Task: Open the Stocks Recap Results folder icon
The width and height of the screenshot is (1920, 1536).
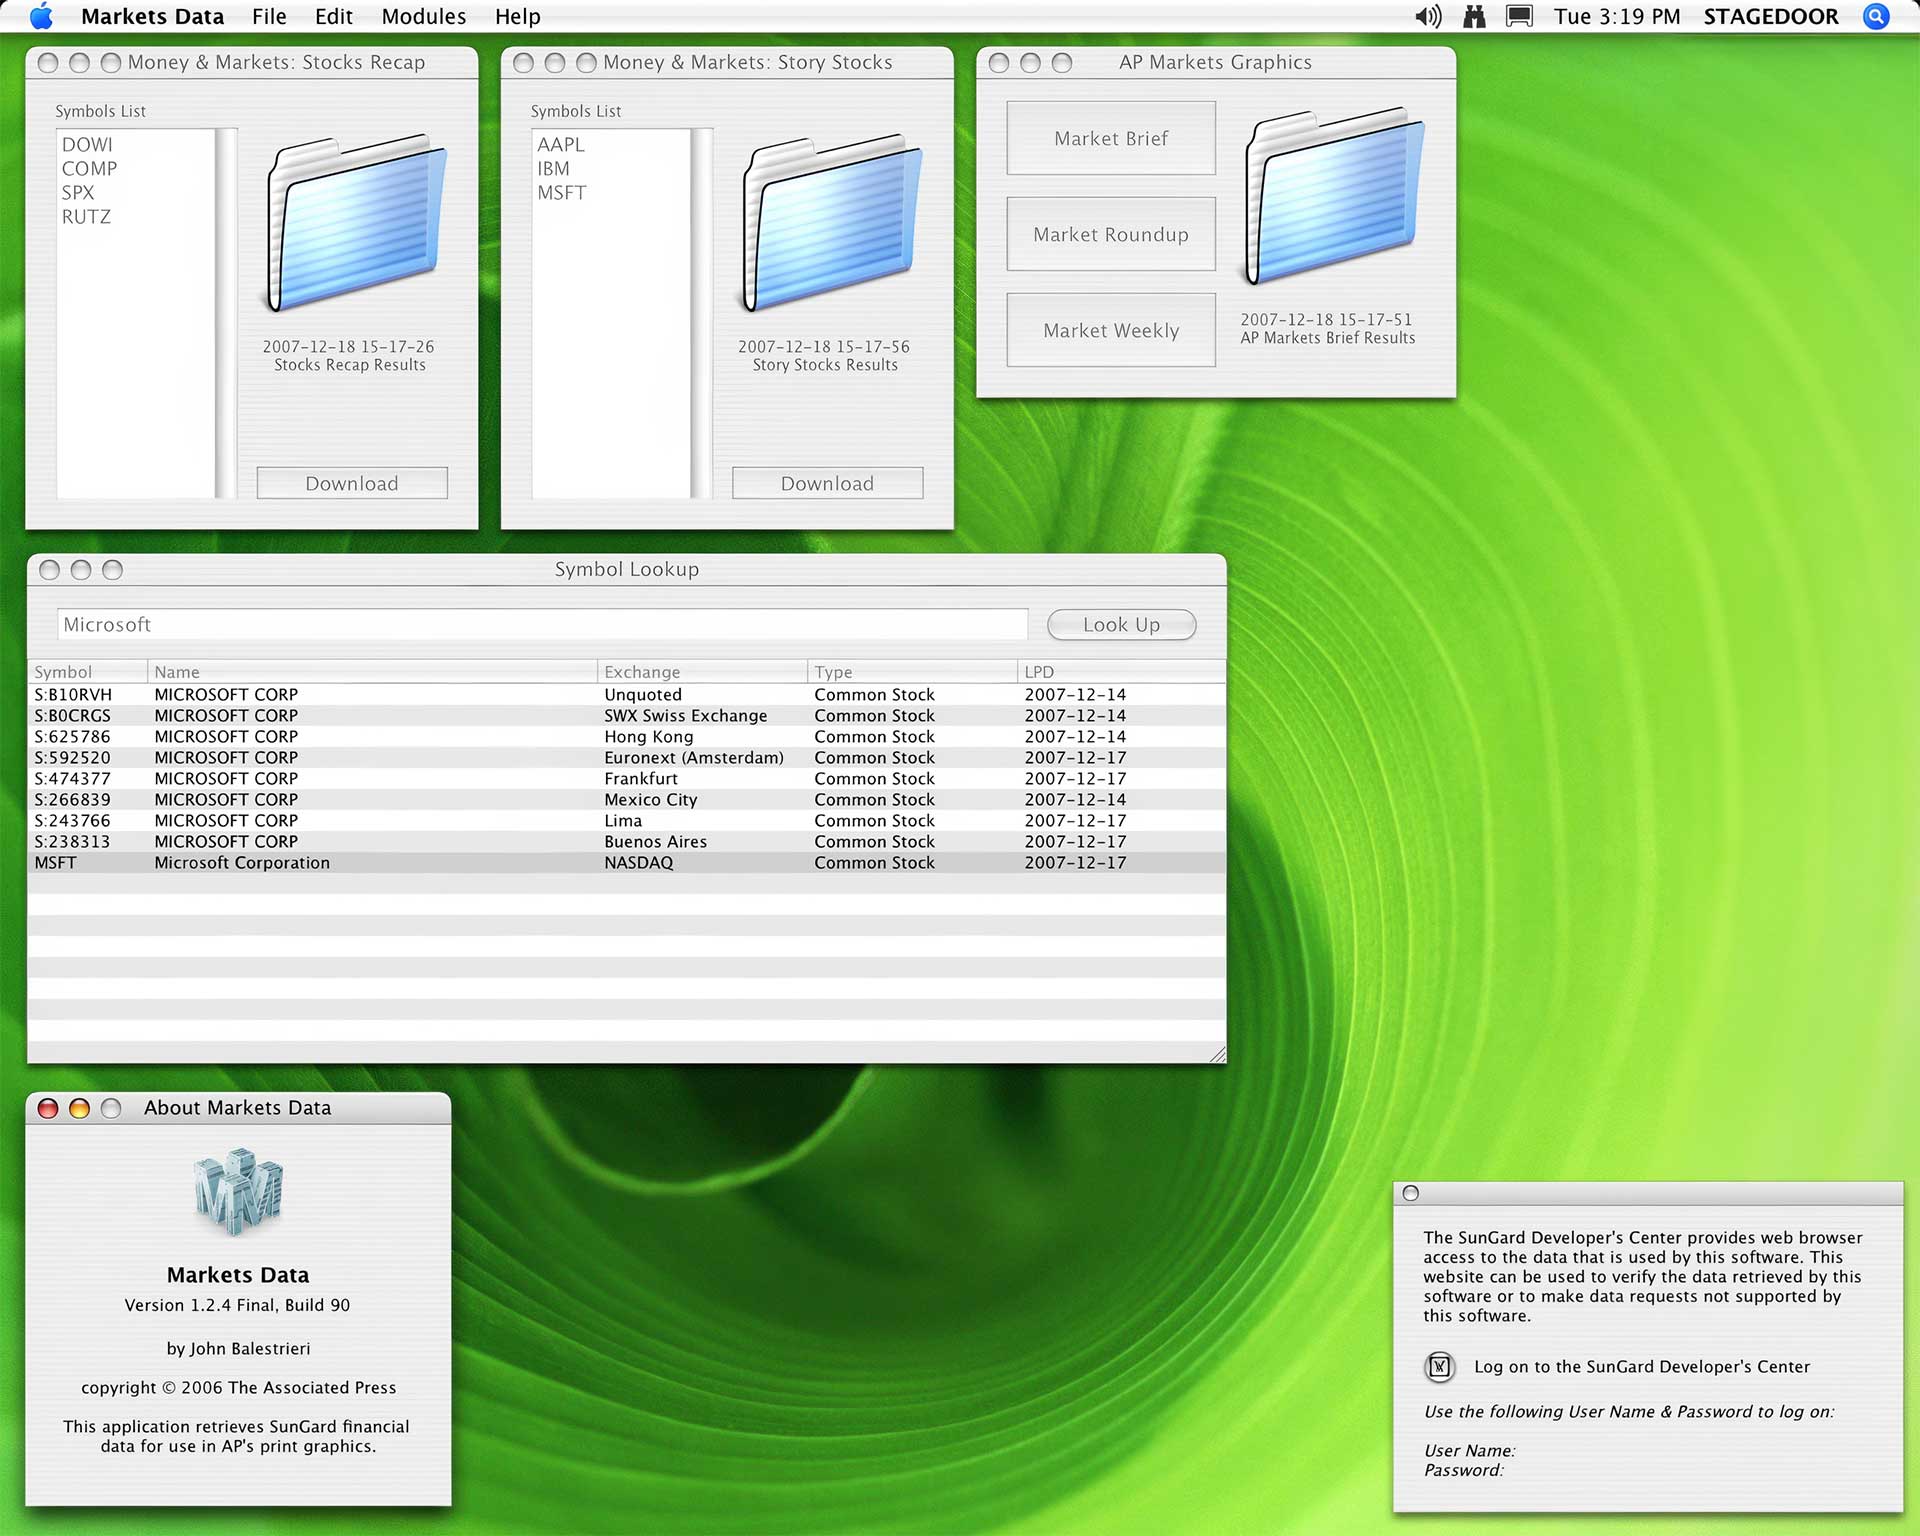Action: click(356, 224)
